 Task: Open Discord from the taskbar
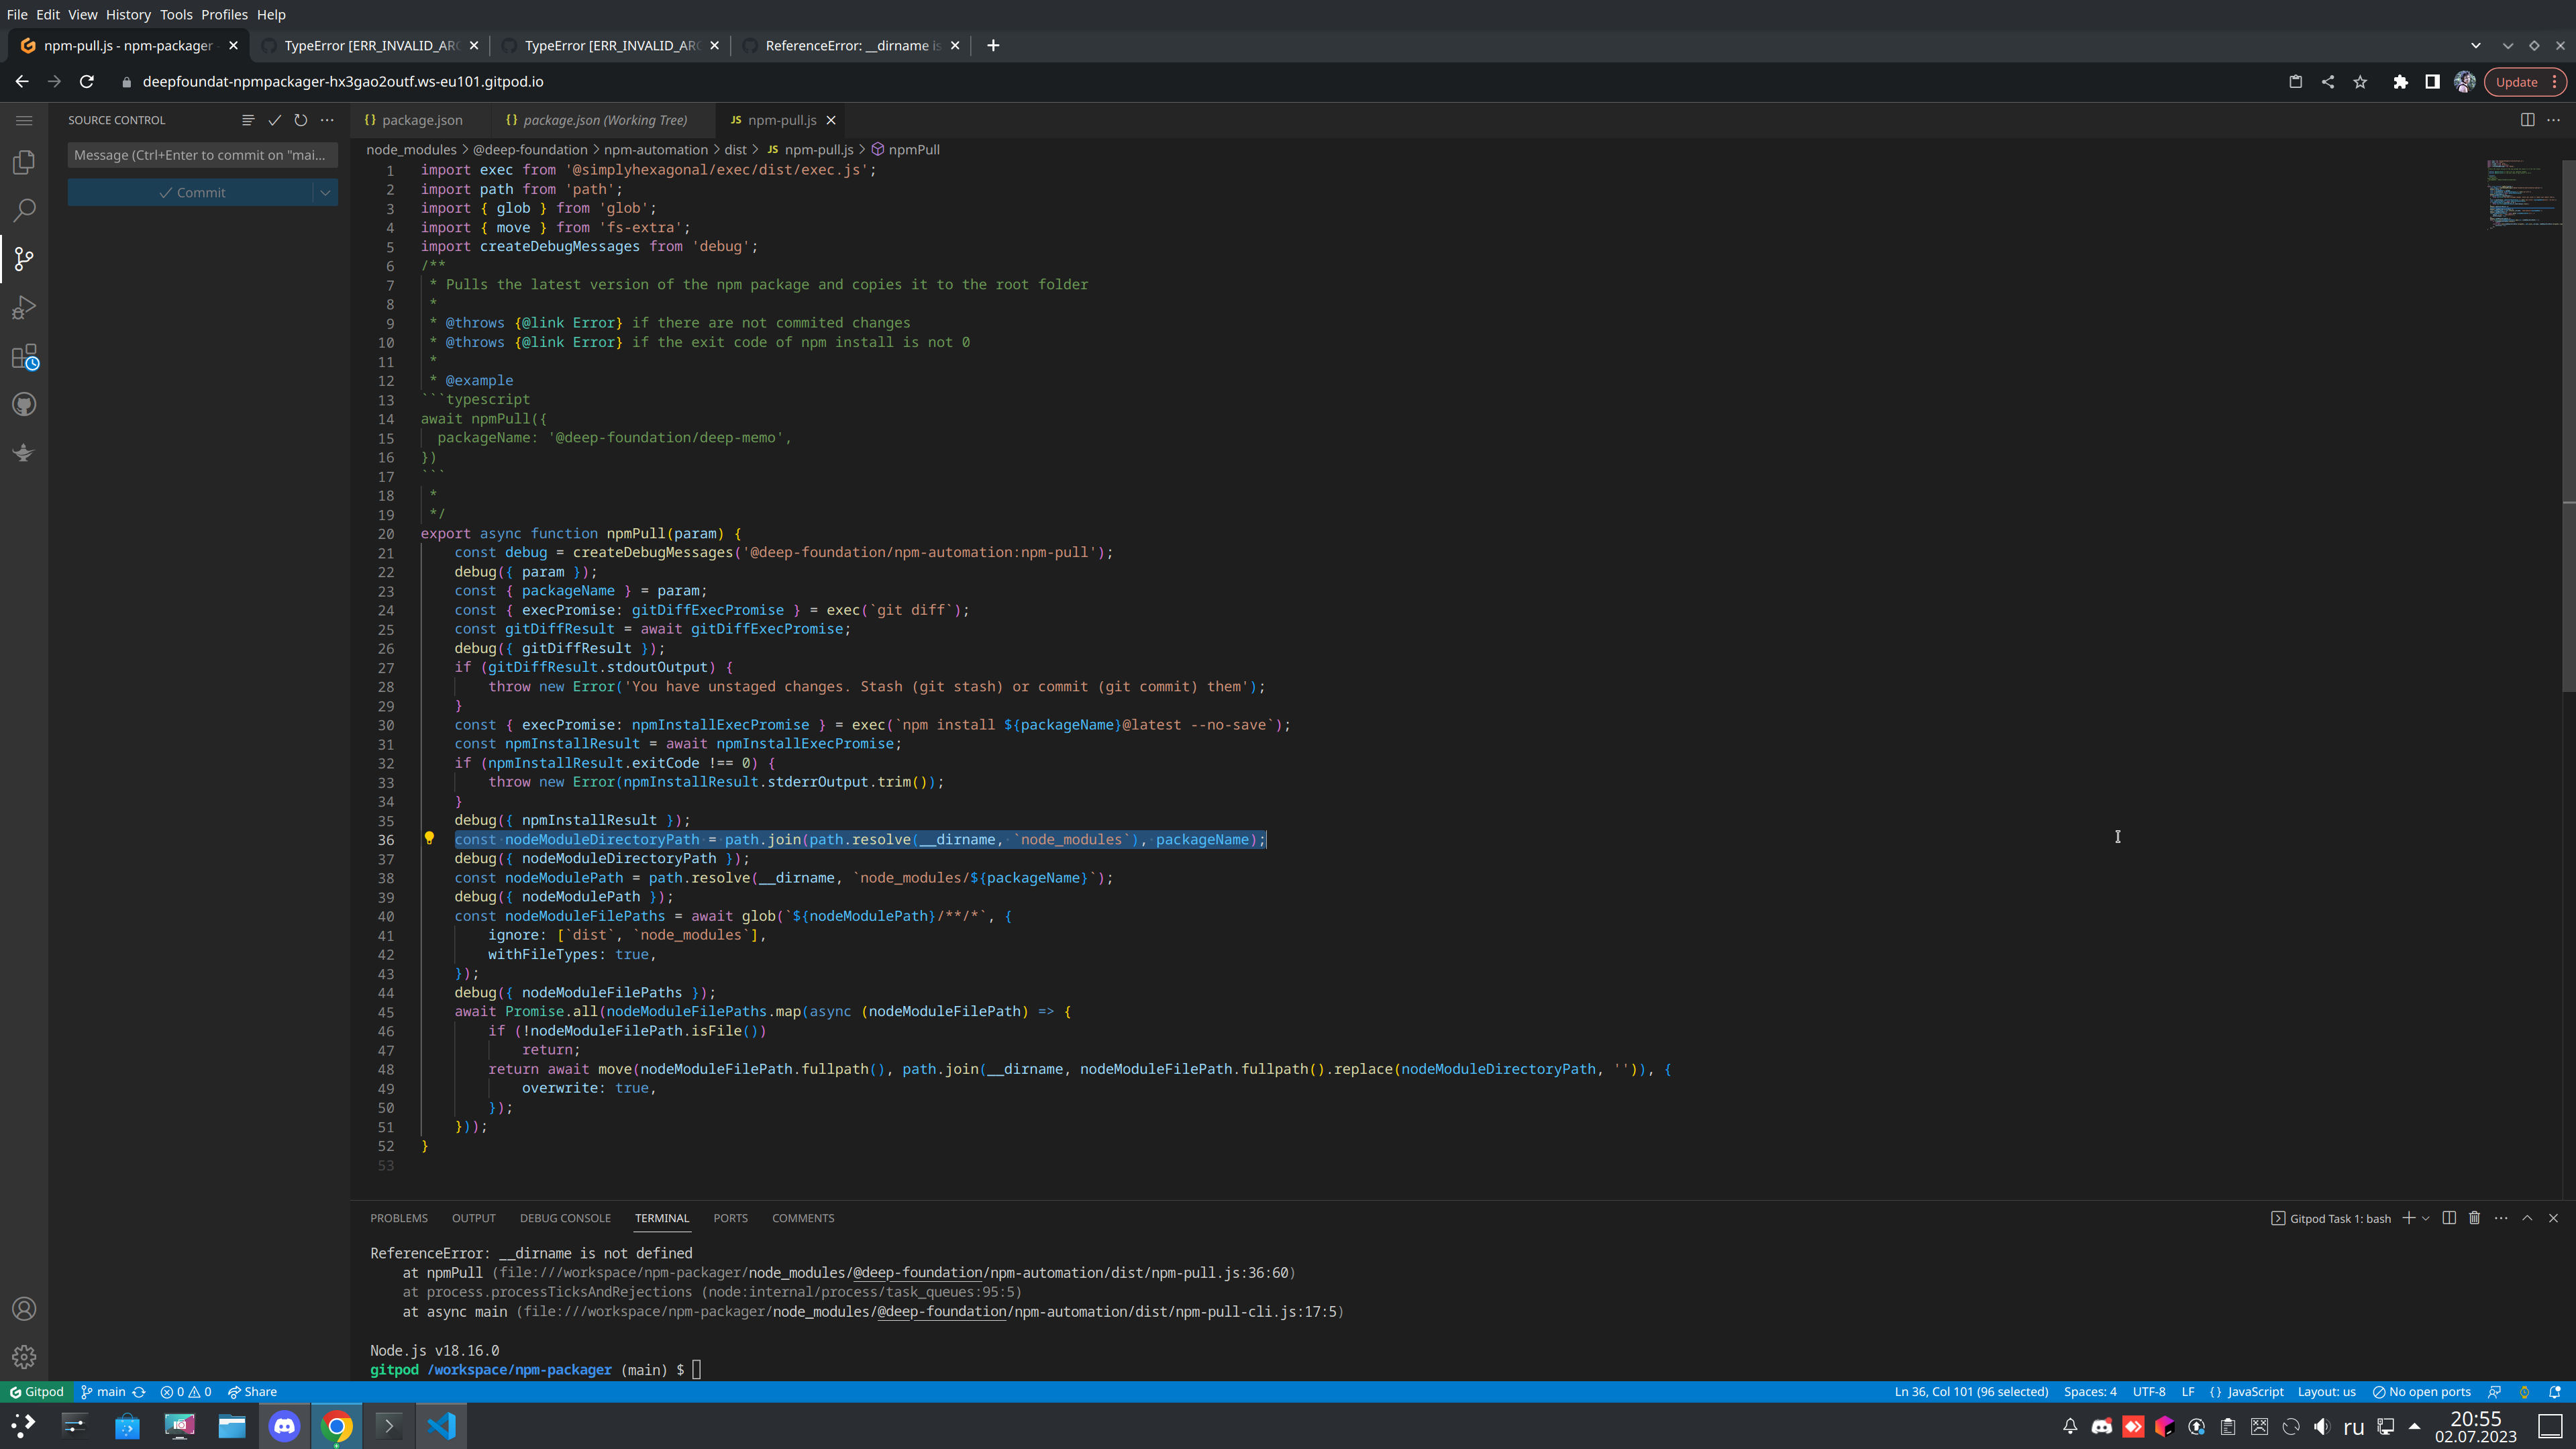(284, 1426)
